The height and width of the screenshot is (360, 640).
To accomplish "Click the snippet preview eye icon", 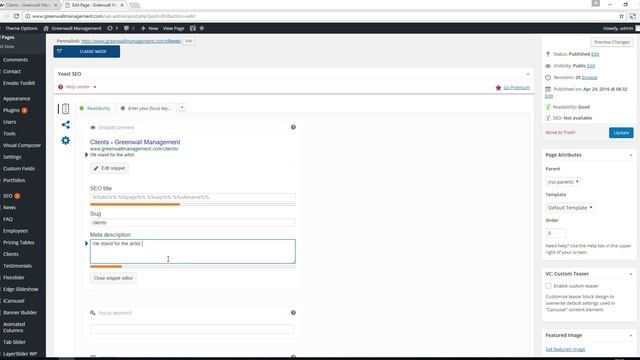I will (x=93, y=127).
